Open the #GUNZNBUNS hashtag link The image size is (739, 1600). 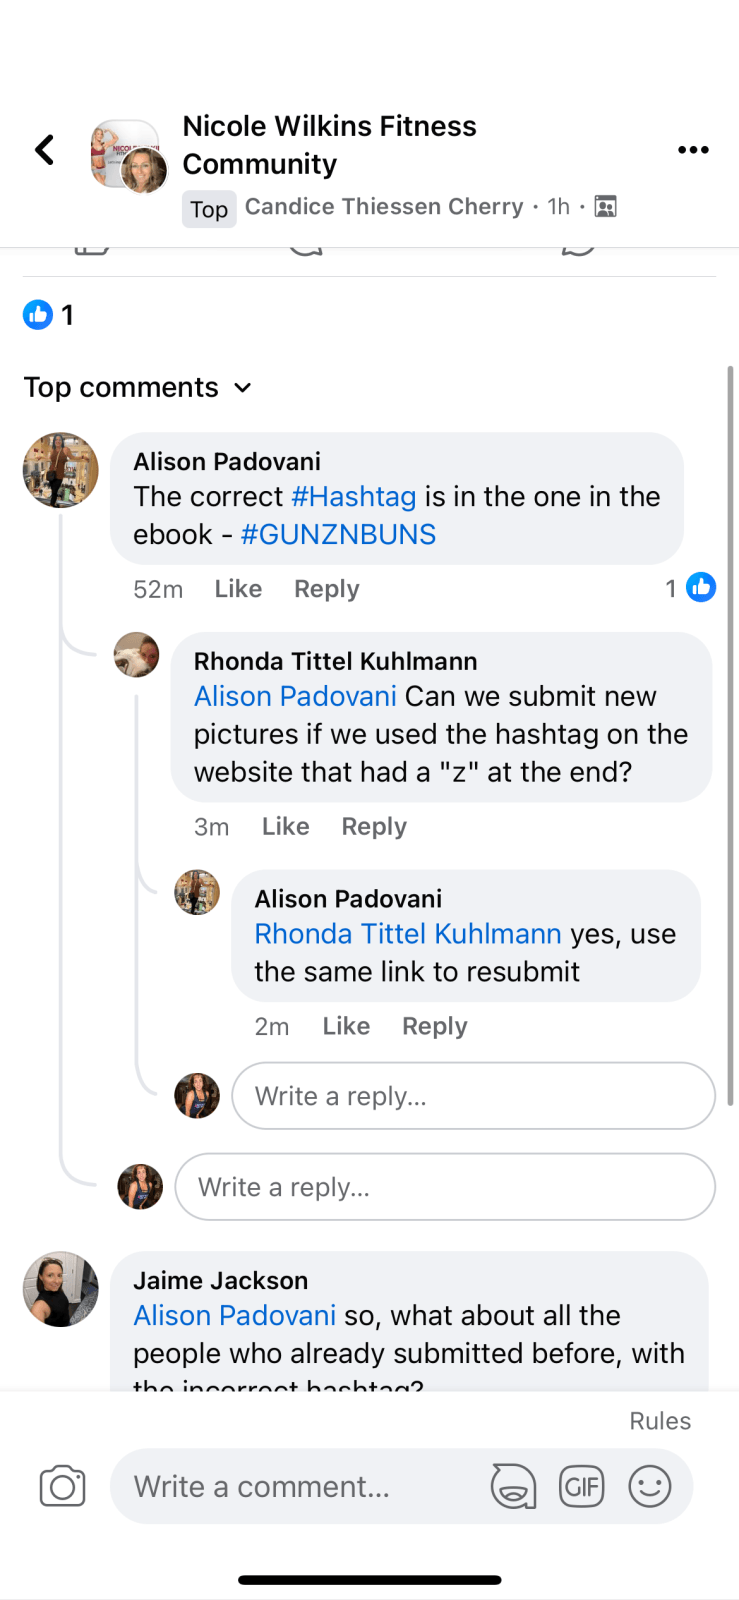click(338, 534)
